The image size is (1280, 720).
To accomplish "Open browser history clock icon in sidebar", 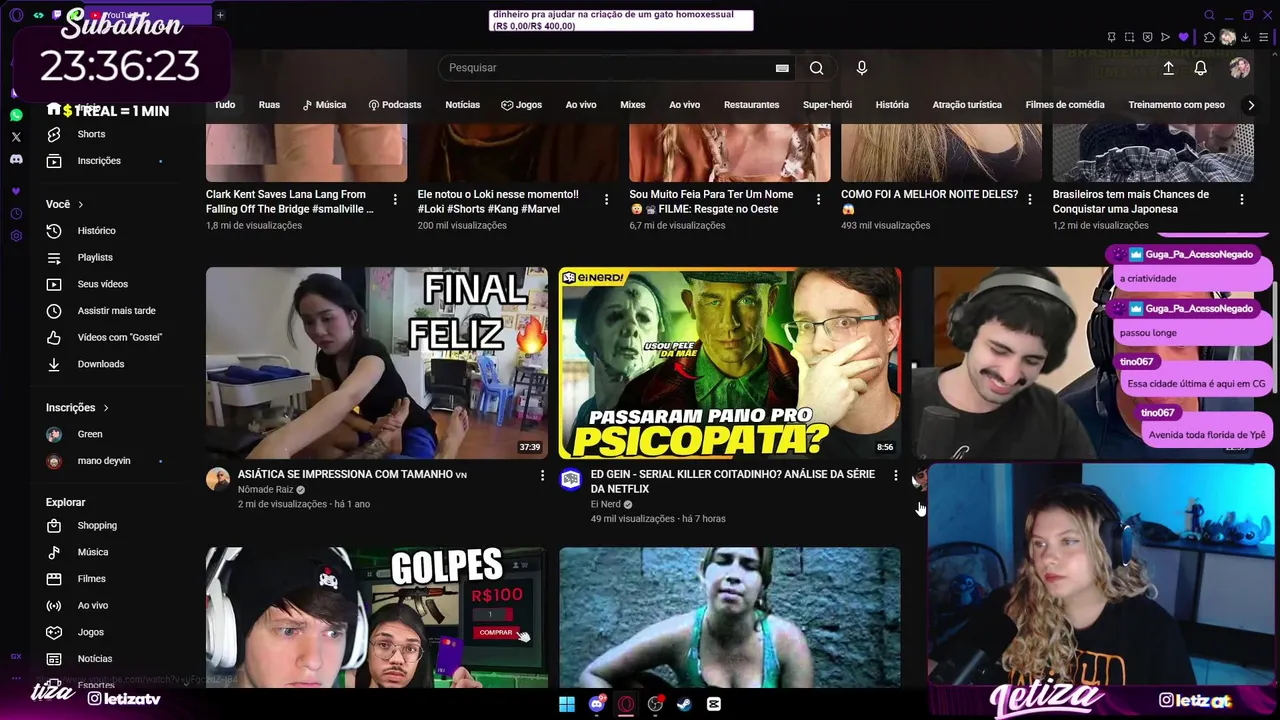I will [16, 214].
